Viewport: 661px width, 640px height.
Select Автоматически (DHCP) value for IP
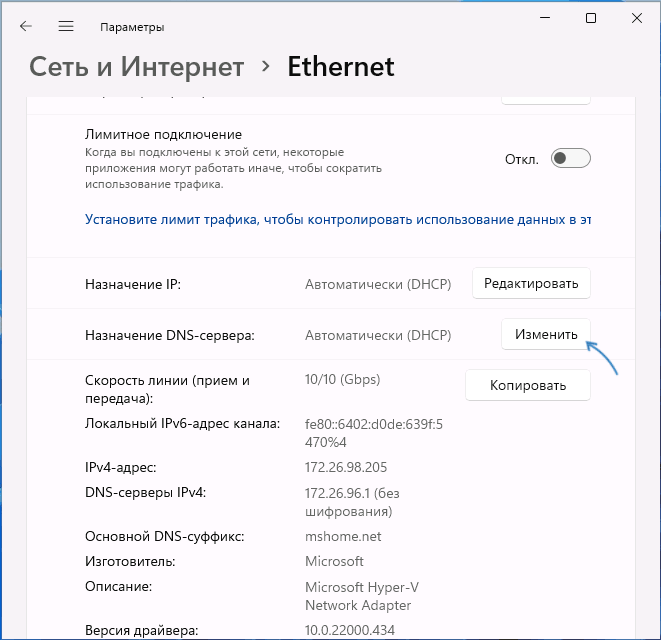(378, 284)
